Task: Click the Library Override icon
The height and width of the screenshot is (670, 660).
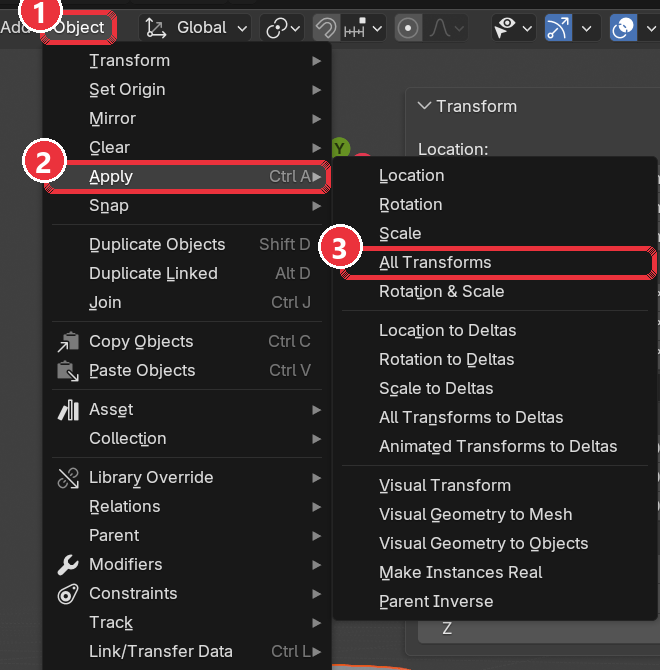Action: tap(68, 478)
